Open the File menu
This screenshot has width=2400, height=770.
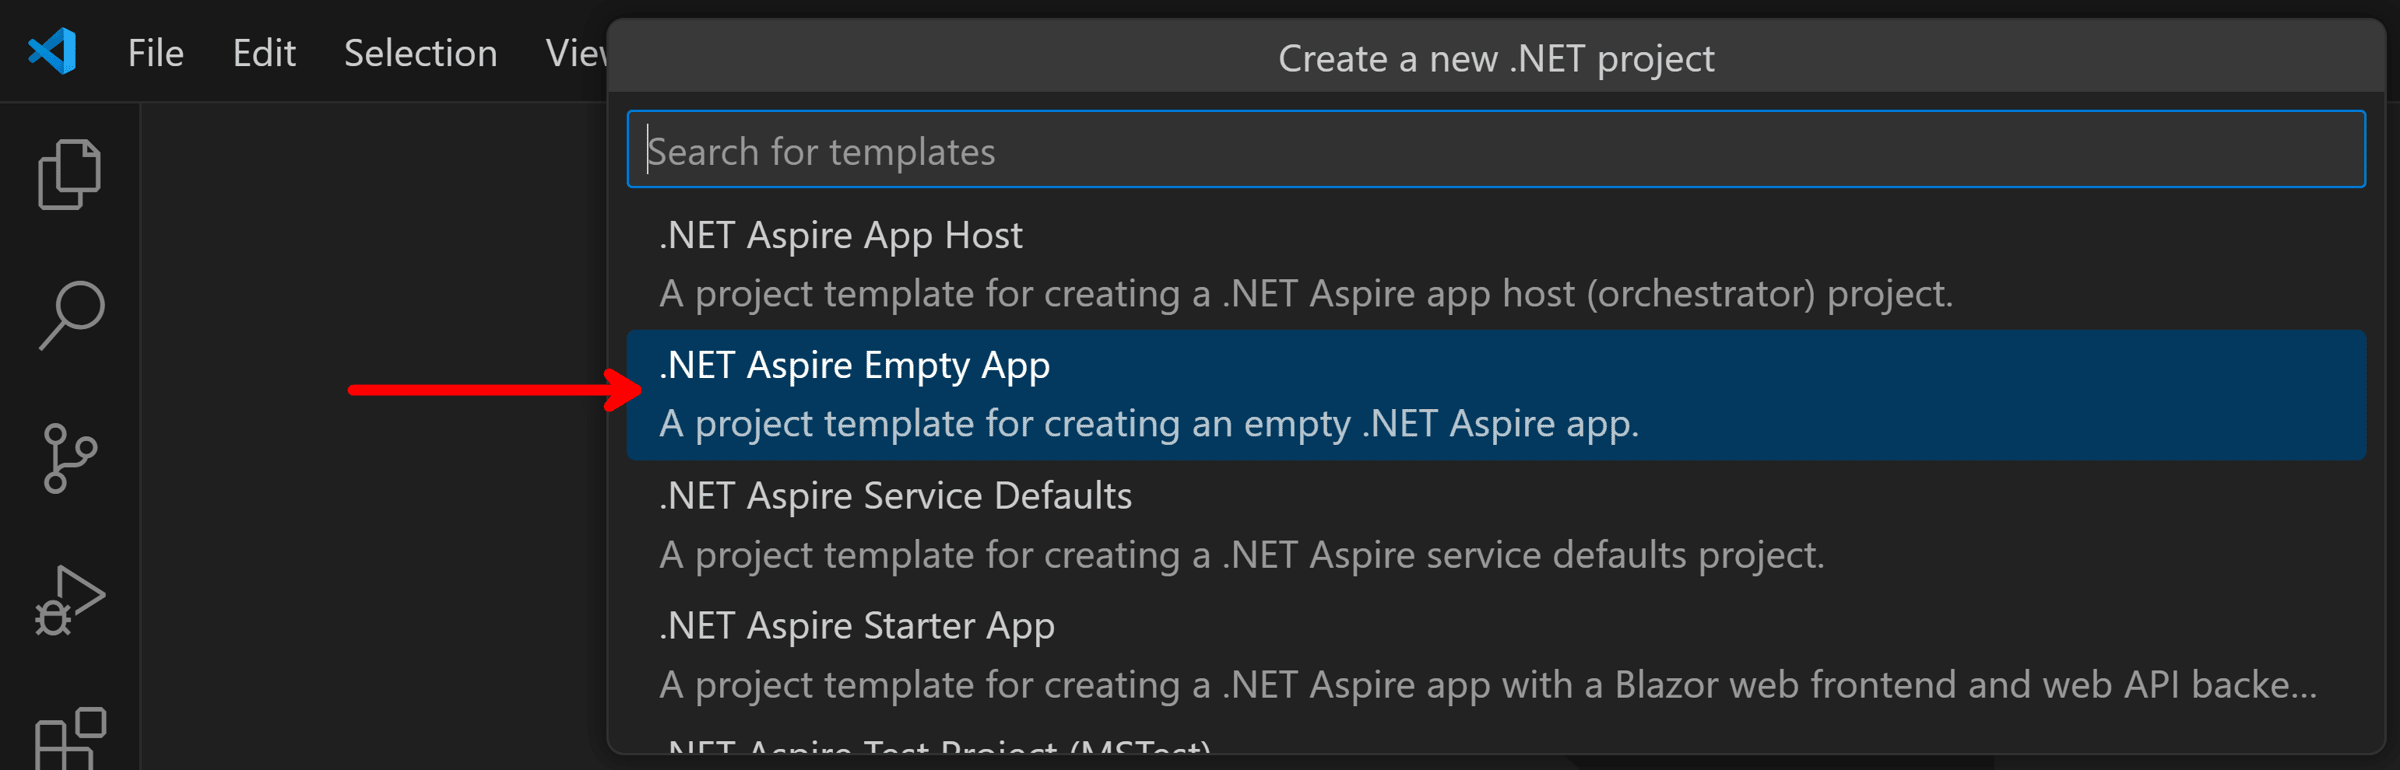point(156,52)
